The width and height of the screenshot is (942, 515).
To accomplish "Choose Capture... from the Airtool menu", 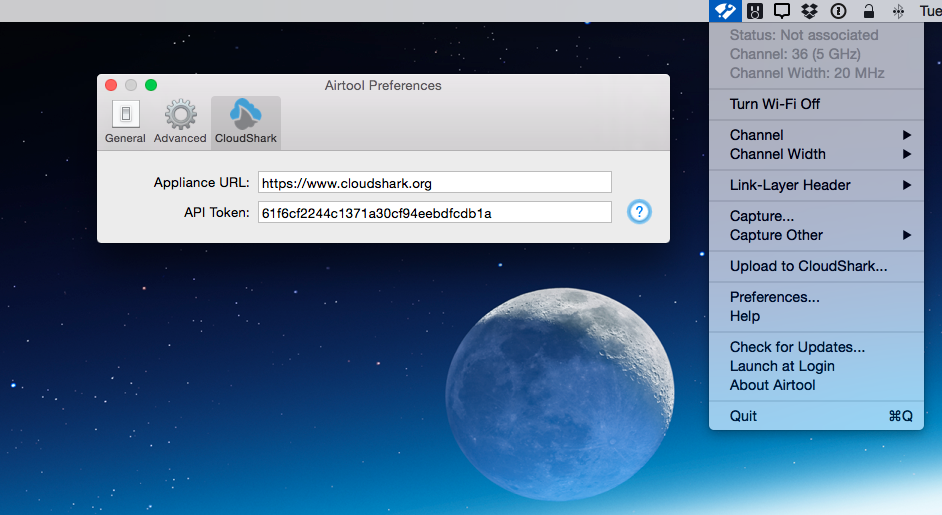I will pos(816,216).
